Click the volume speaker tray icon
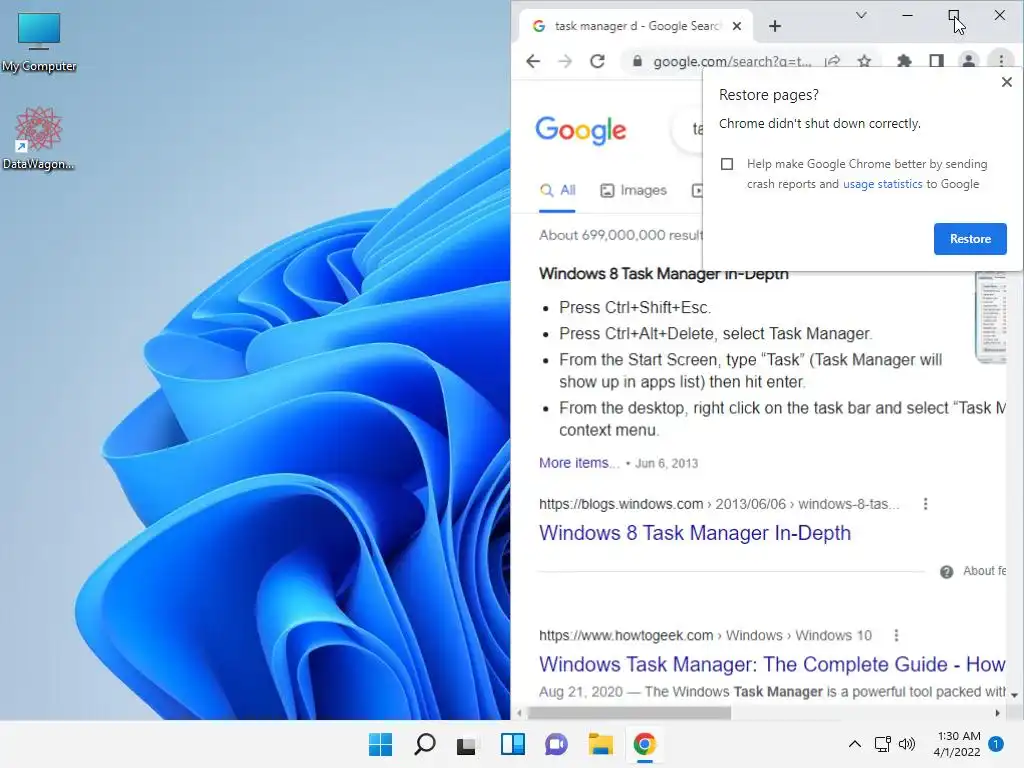Screen dimensions: 1024x768 (906, 744)
